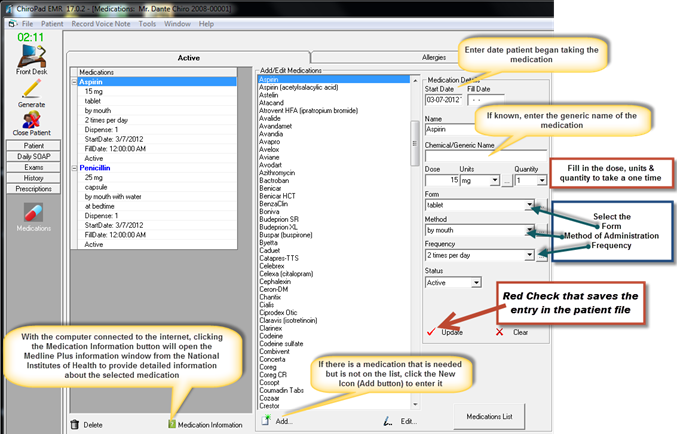Click the medication list scroll-up arrow

pyautogui.click(x=415, y=80)
